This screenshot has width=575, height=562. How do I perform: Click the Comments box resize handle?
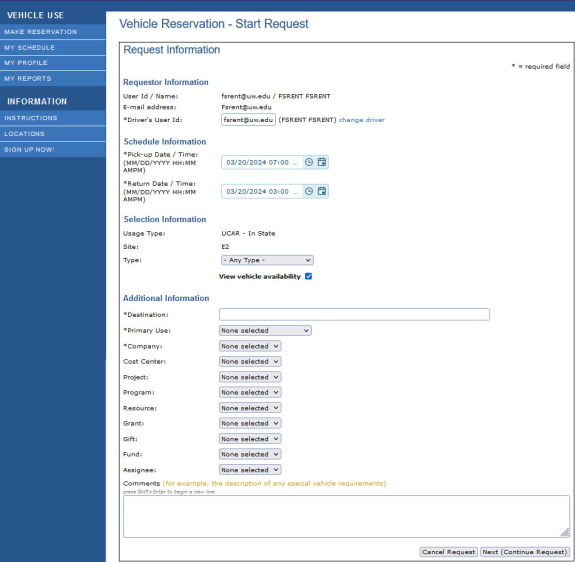[x=565, y=533]
